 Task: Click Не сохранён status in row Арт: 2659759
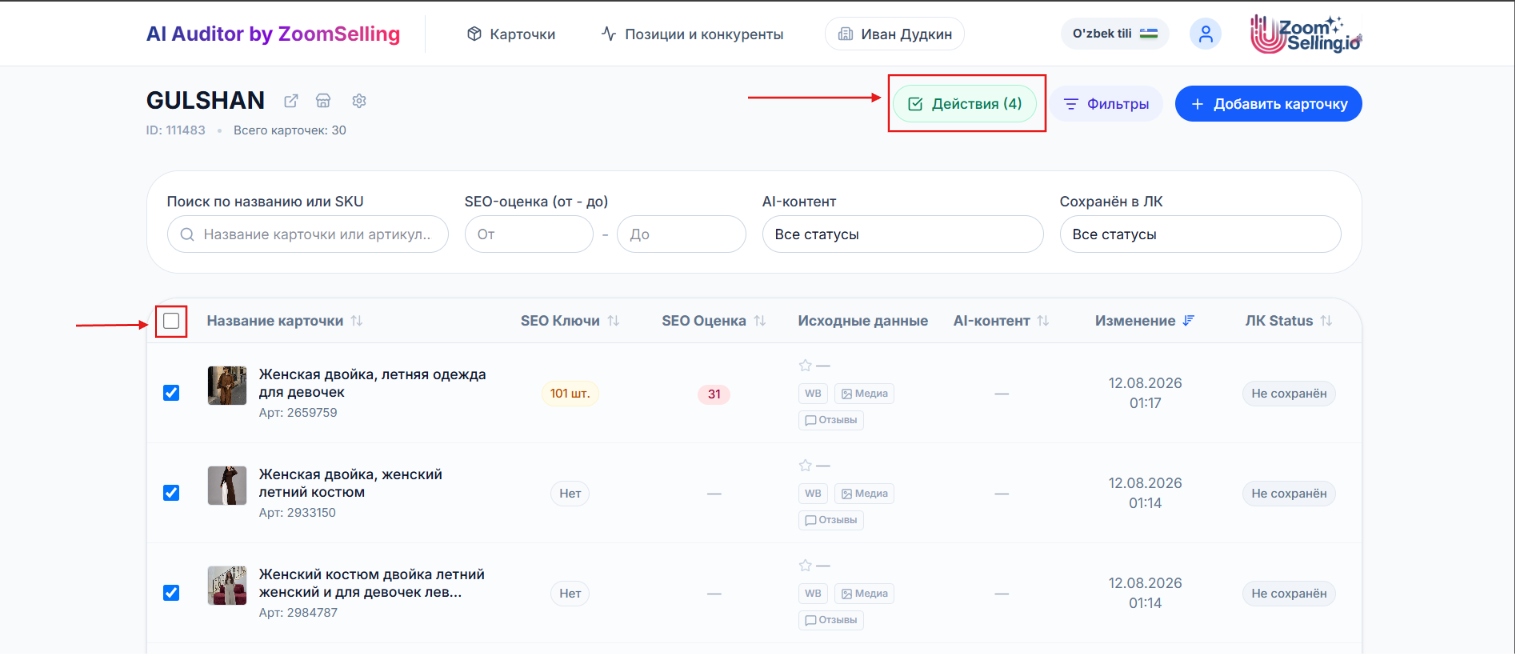pos(1289,393)
